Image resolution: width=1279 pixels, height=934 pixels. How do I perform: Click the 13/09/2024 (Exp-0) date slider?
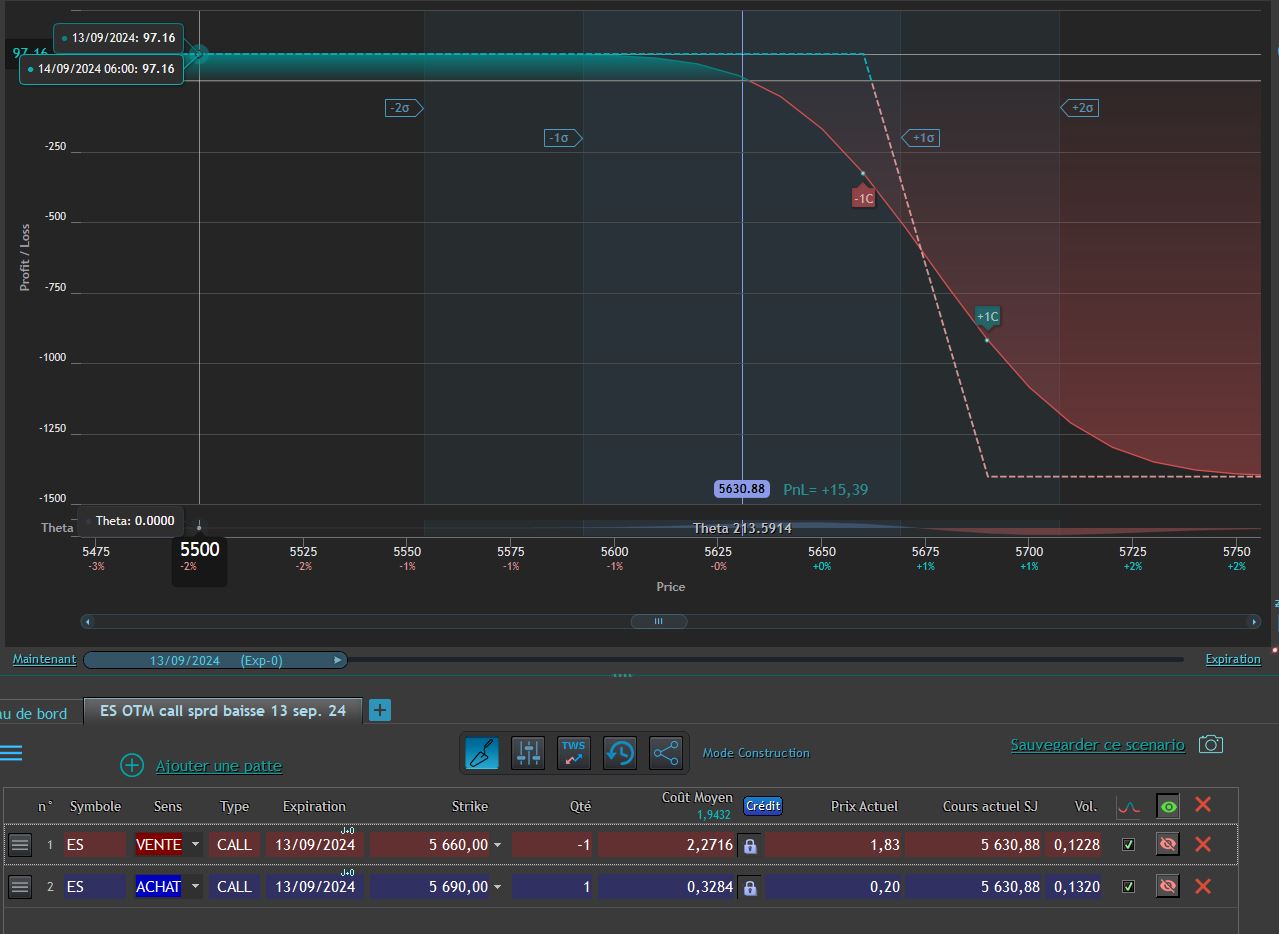[215, 660]
